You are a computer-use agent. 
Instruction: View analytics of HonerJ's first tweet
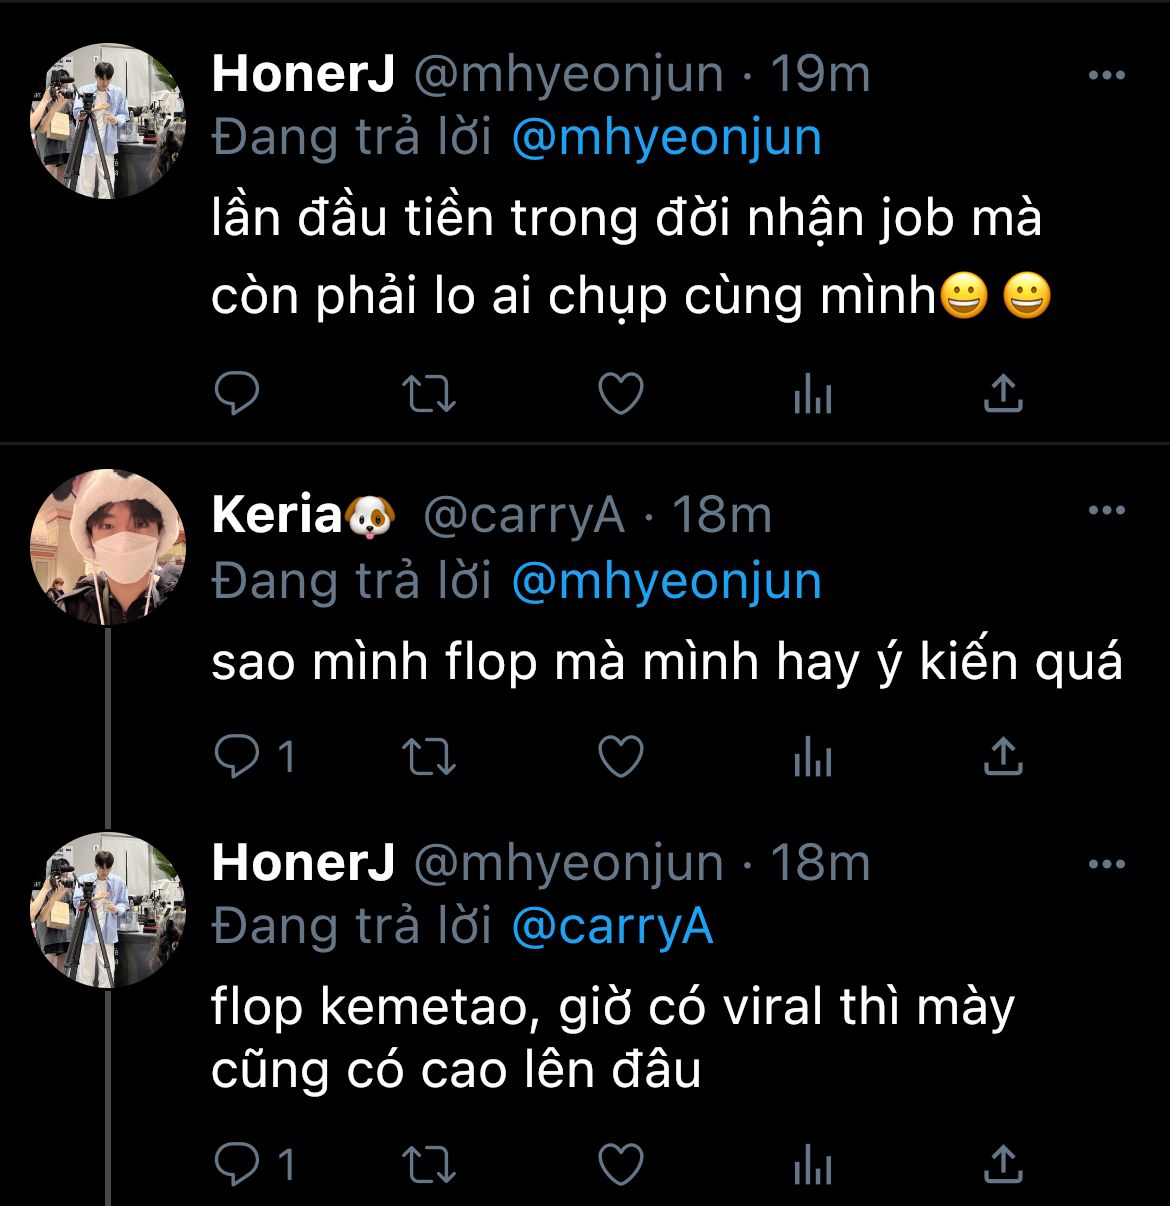tap(812, 394)
